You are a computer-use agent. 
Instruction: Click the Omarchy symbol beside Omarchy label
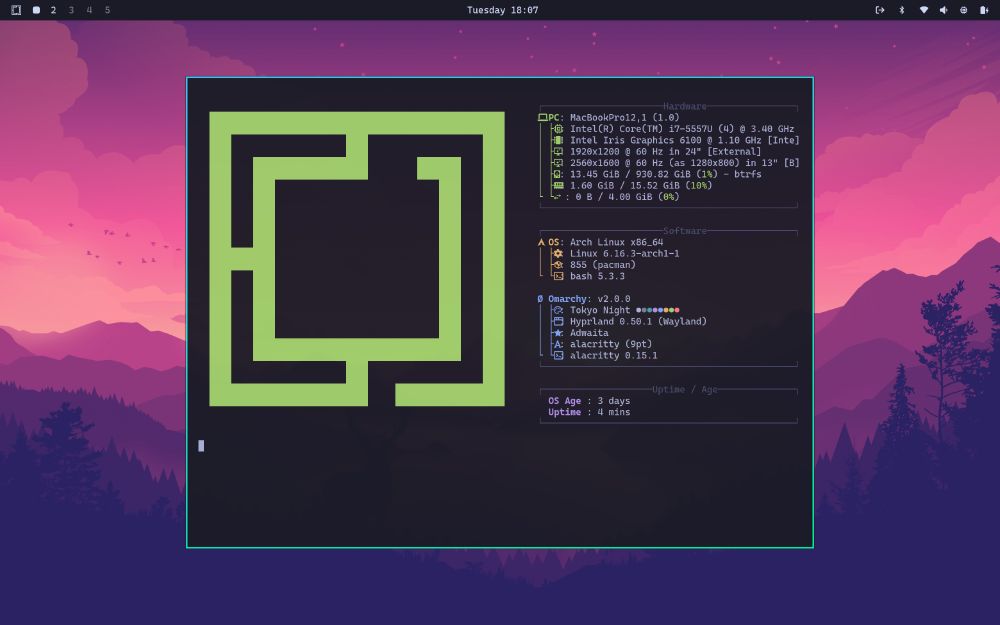541,299
